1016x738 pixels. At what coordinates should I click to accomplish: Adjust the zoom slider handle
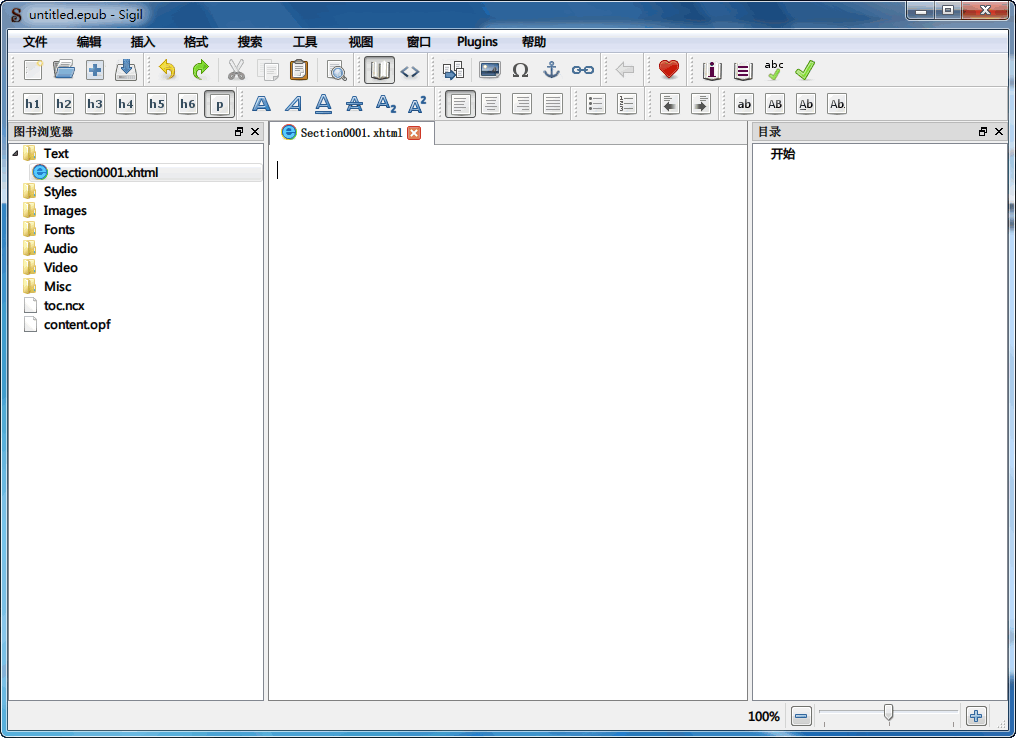tap(888, 713)
